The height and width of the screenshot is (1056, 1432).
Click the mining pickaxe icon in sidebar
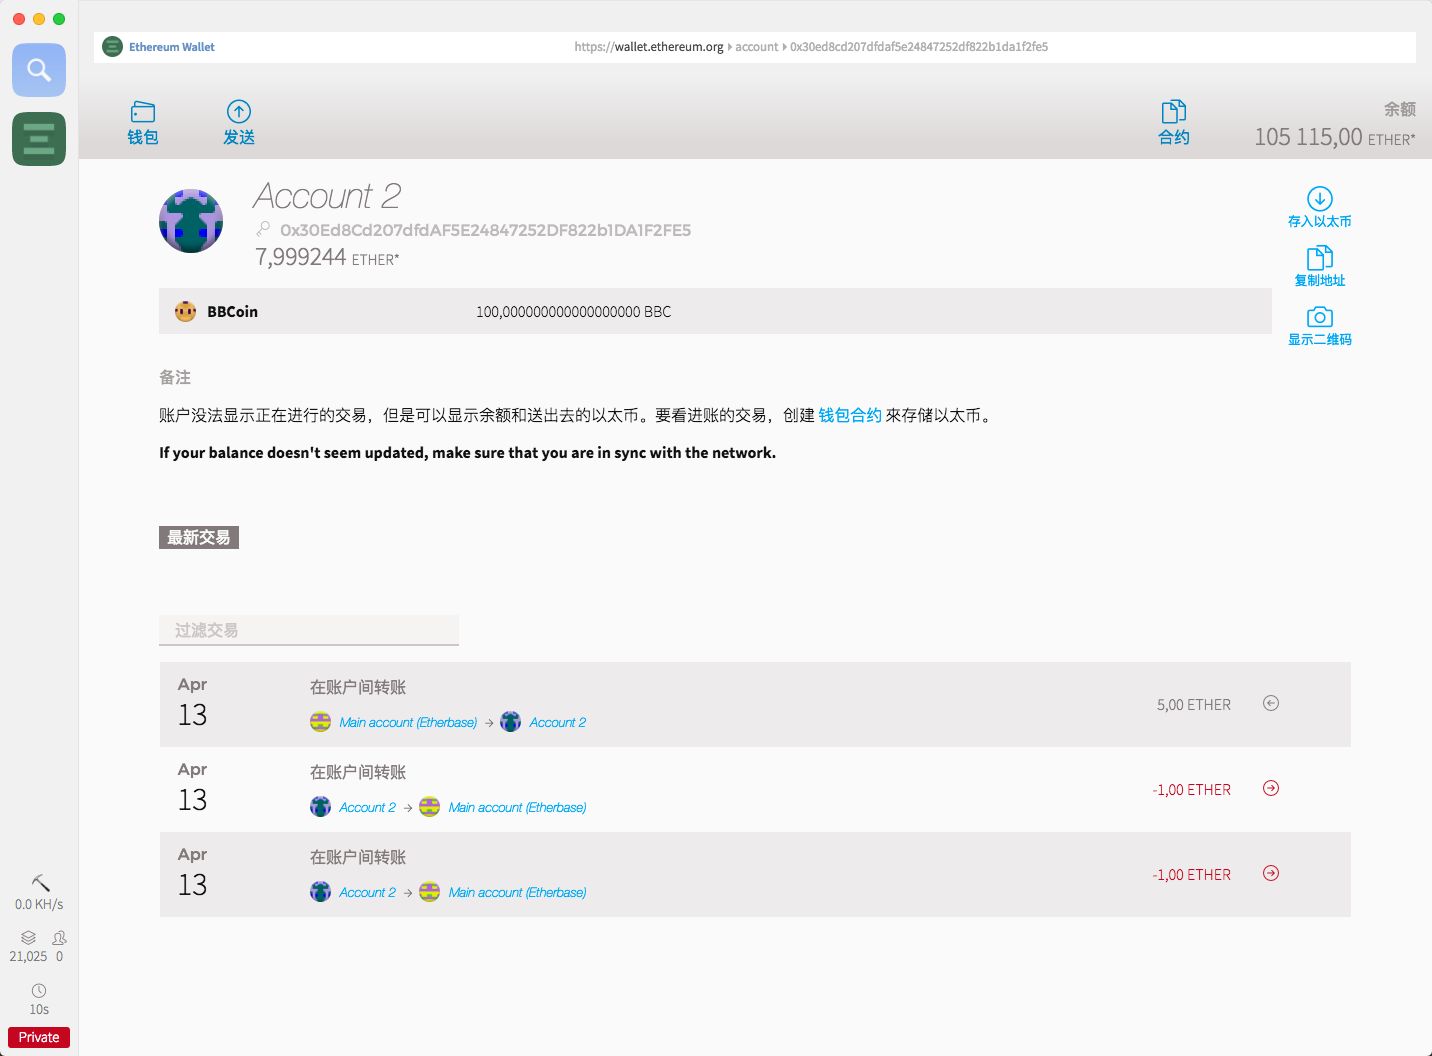(x=40, y=882)
